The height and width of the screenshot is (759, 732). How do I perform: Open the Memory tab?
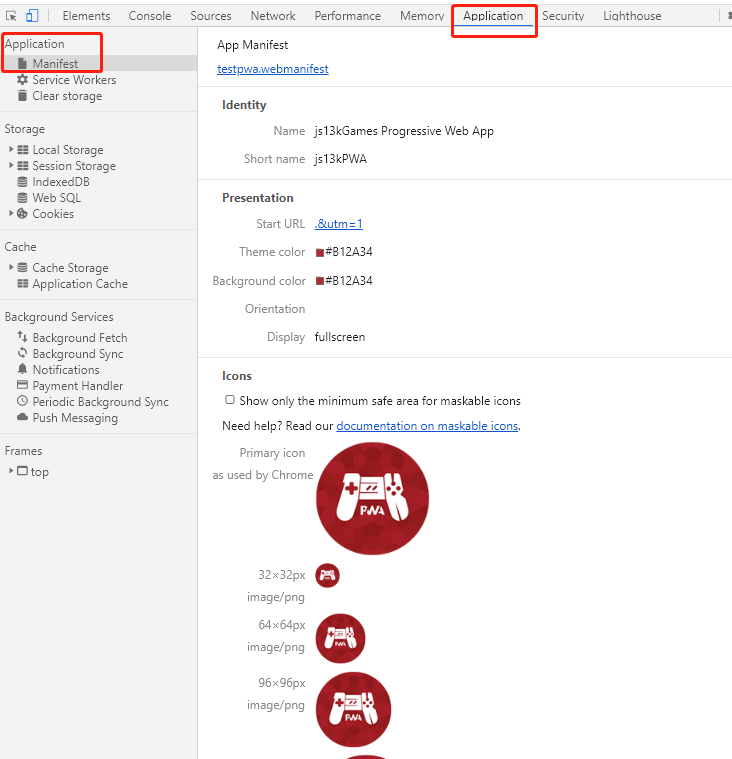point(422,16)
